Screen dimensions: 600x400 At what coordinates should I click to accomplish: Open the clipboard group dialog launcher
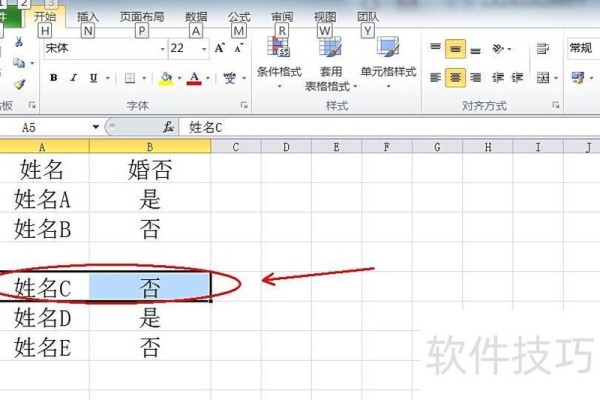click(32, 105)
